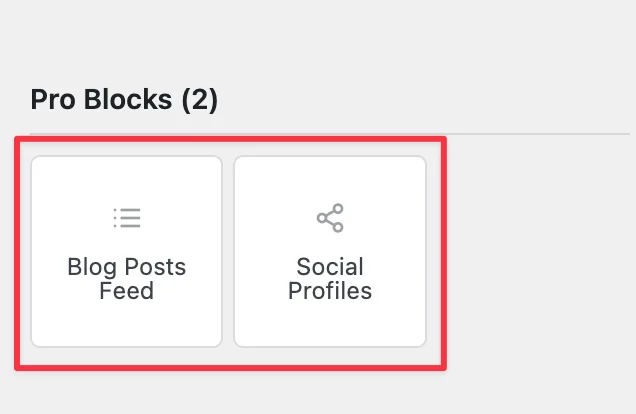The height and width of the screenshot is (414, 636).
Task: Select the Social Profiles block card
Action: click(x=330, y=251)
